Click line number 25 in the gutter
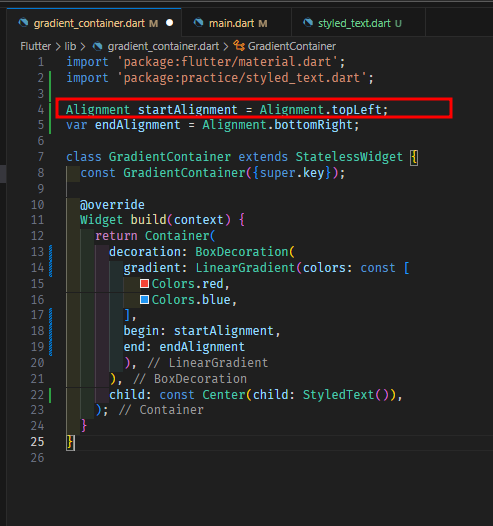The height and width of the screenshot is (526, 493). tap(37, 442)
